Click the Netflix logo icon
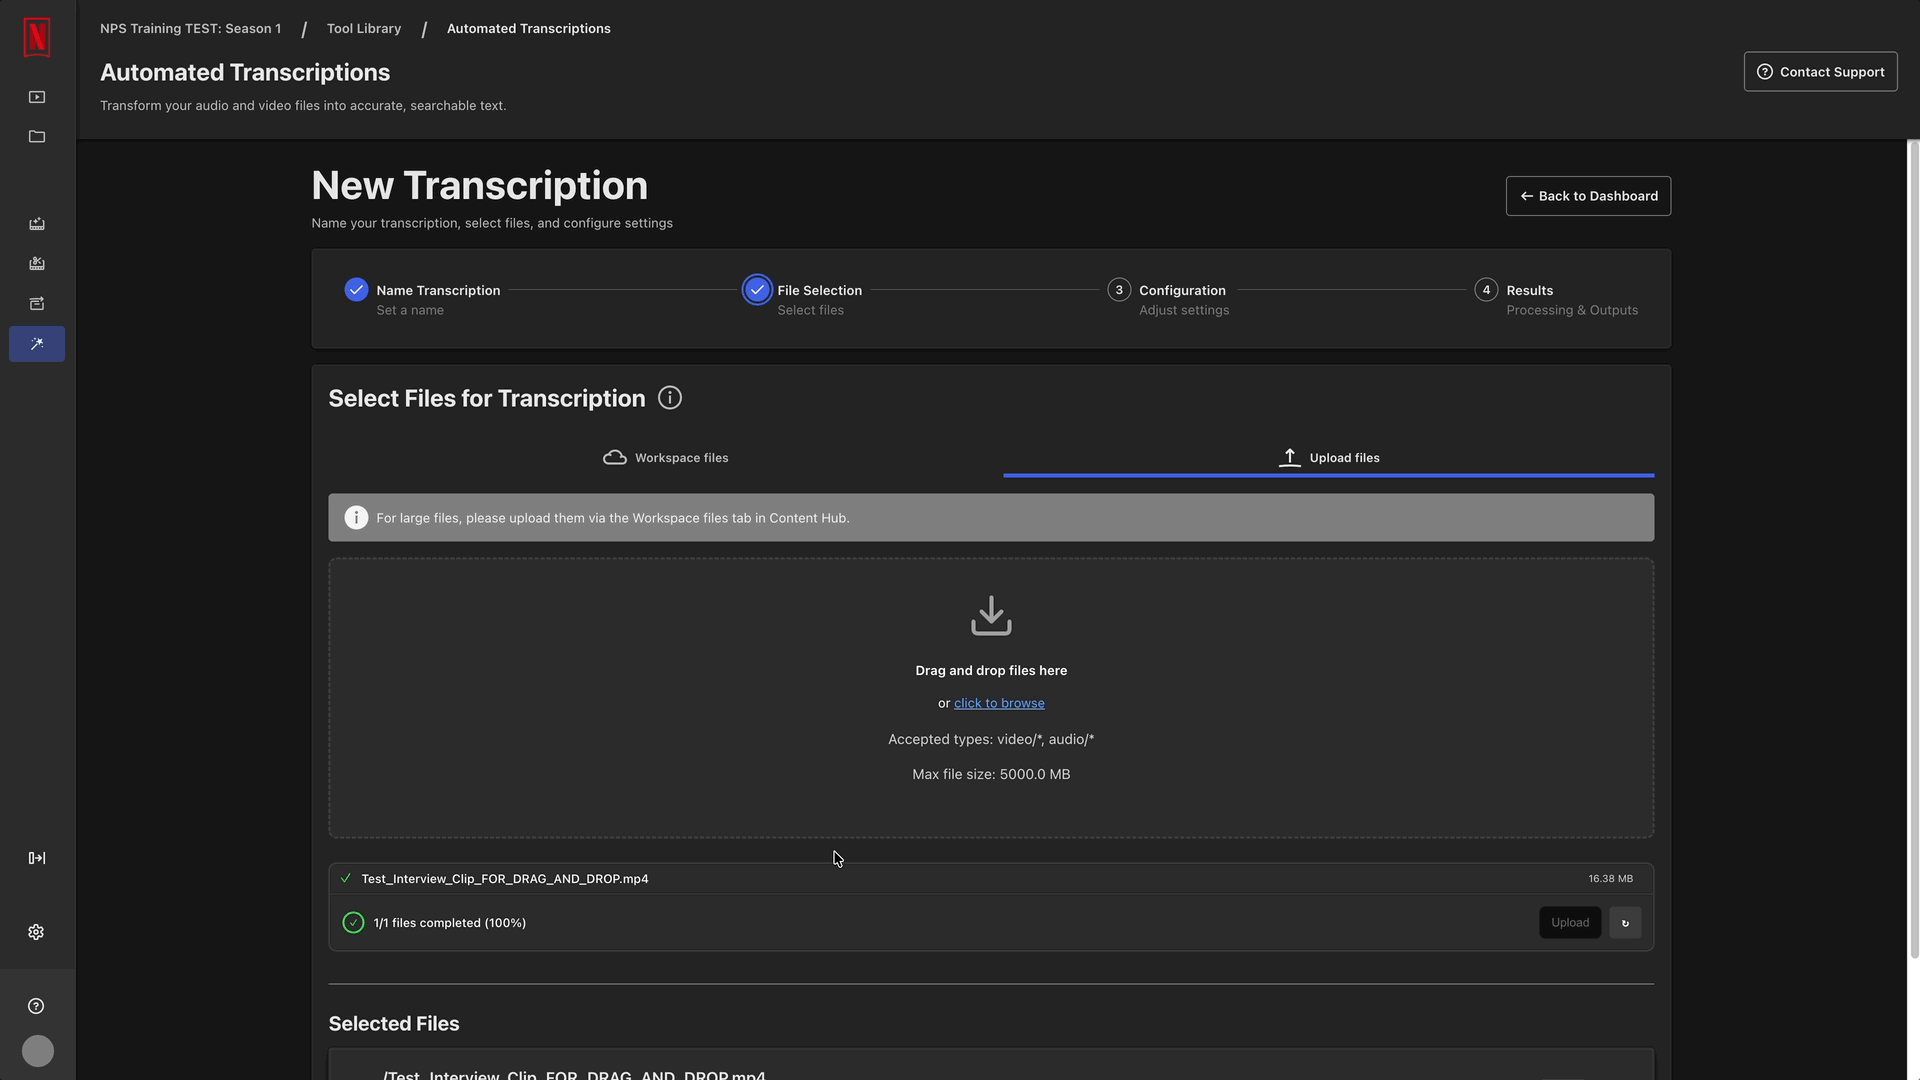 tap(37, 38)
